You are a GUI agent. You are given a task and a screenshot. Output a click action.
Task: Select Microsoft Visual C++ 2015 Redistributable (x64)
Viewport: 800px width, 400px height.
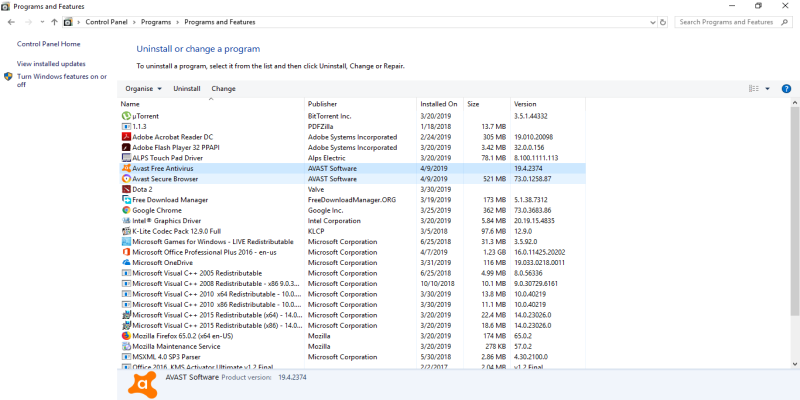(x=352, y=315)
